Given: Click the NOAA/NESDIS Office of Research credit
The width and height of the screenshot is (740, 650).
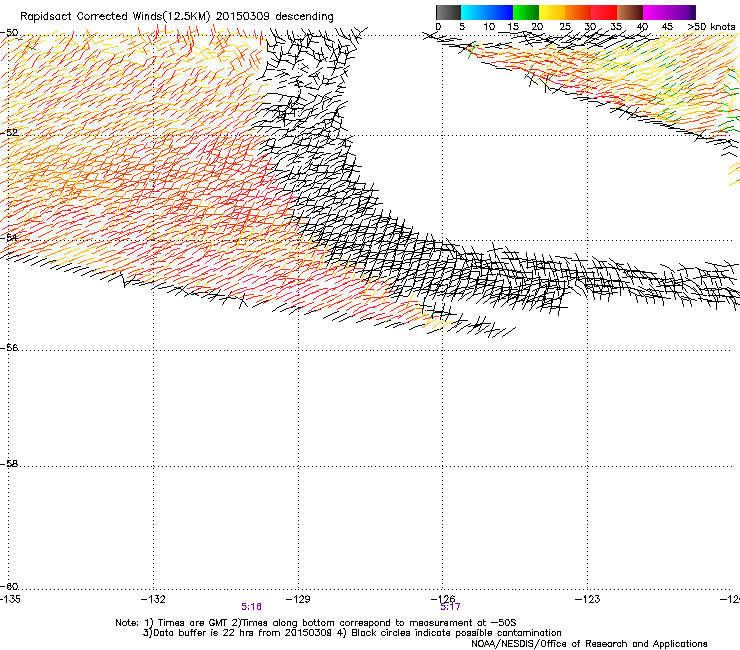Looking at the screenshot, I should pos(589,643).
